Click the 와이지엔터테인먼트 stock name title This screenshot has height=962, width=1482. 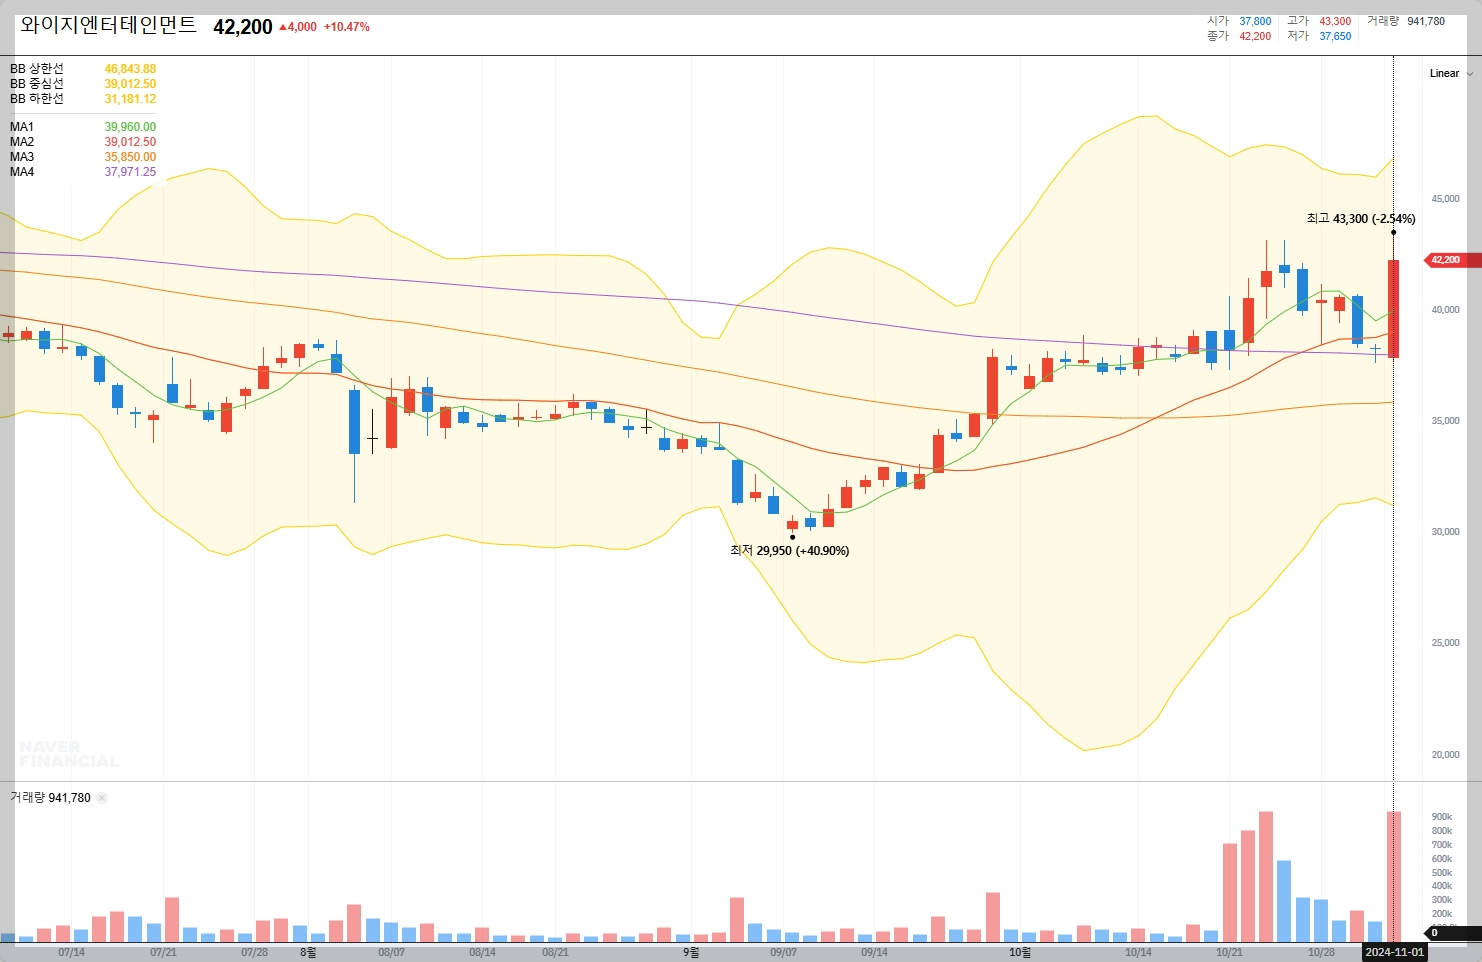coord(108,26)
